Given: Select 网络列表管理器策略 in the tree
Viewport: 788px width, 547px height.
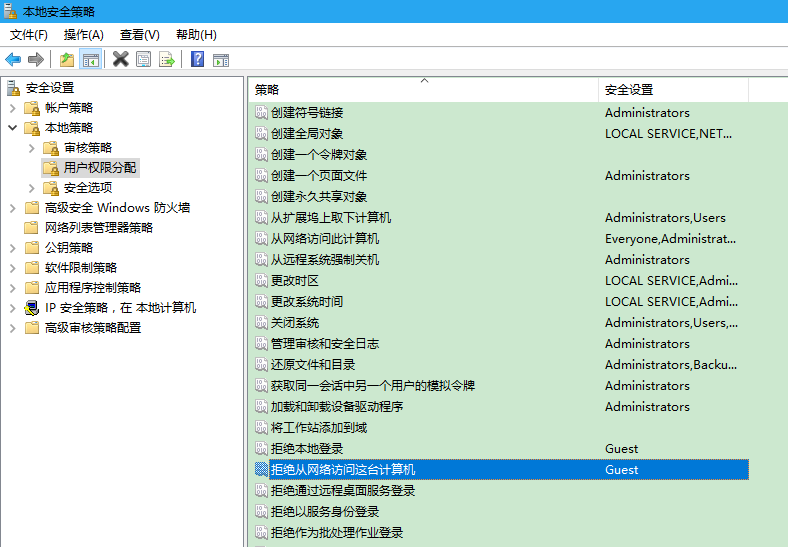Looking at the screenshot, I should tap(98, 228).
